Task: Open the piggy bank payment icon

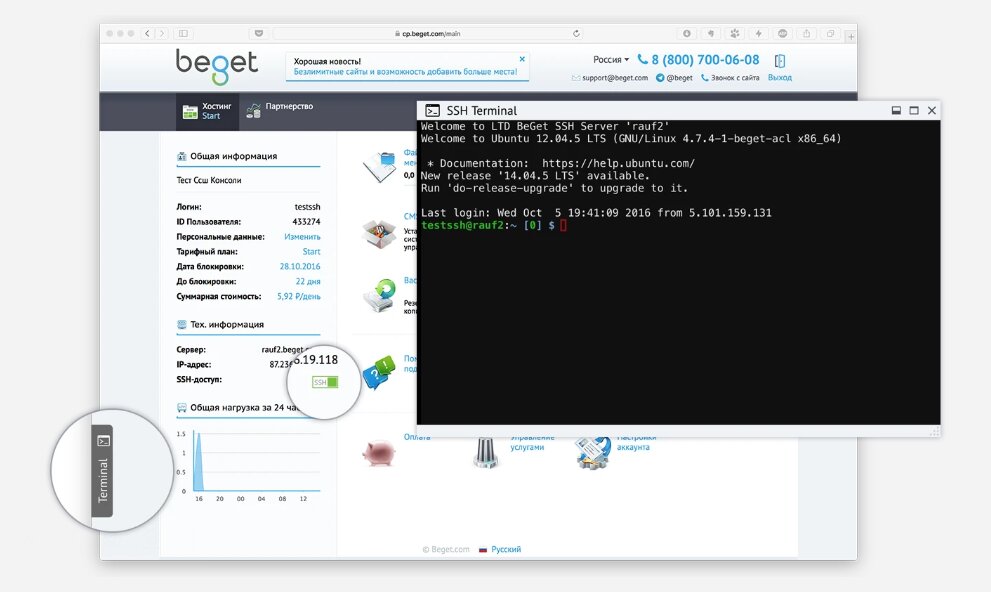Action: click(379, 453)
